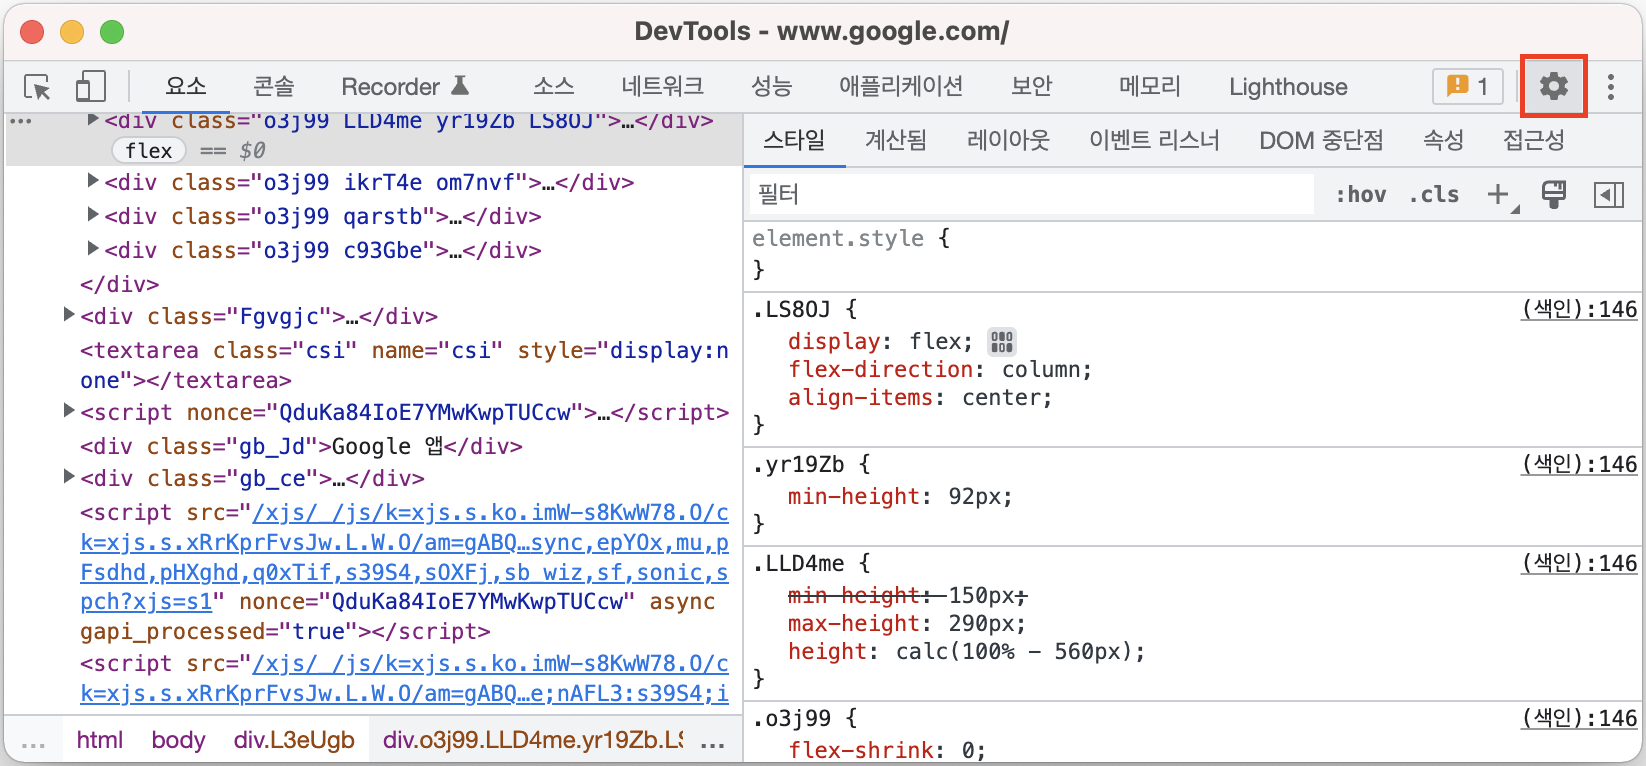Click breadcrumb left overflow ellipsis

33,745
